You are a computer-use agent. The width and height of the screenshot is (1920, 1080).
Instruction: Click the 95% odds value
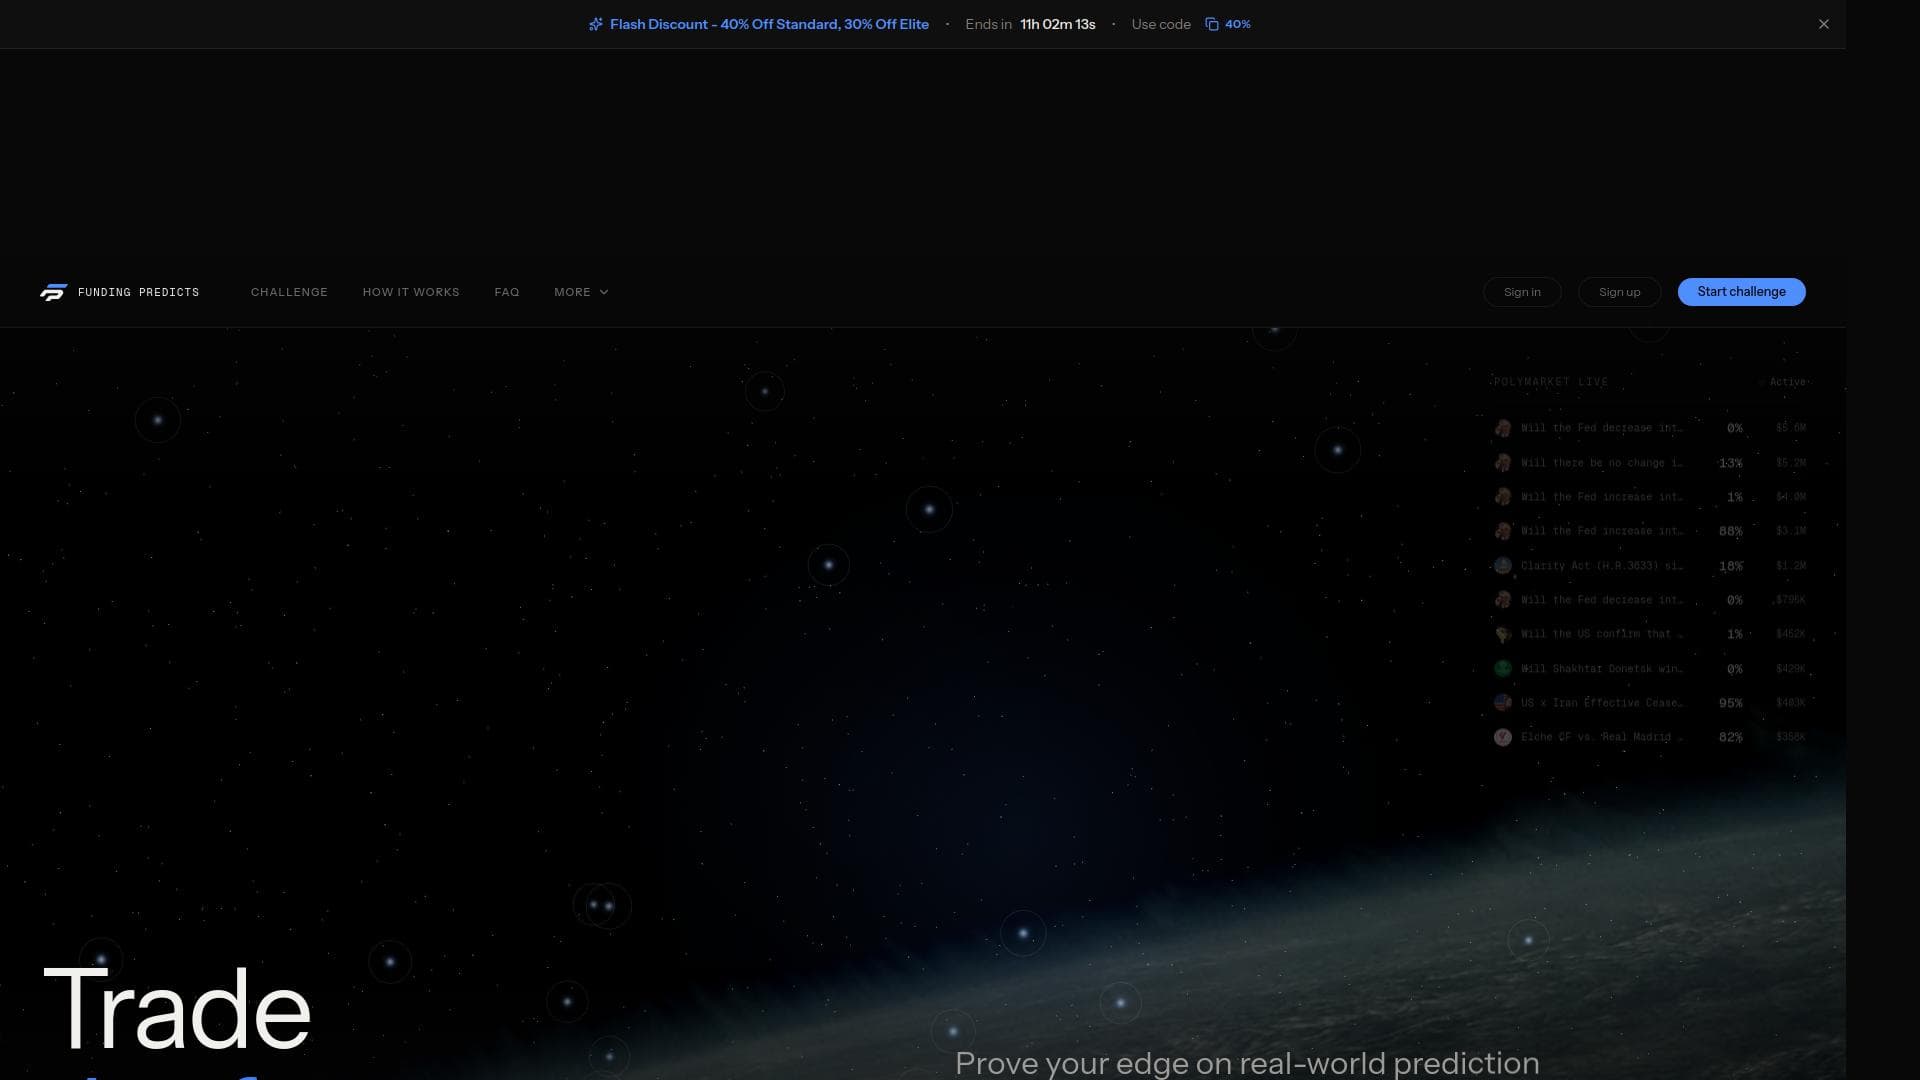click(x=1731, y=703)
